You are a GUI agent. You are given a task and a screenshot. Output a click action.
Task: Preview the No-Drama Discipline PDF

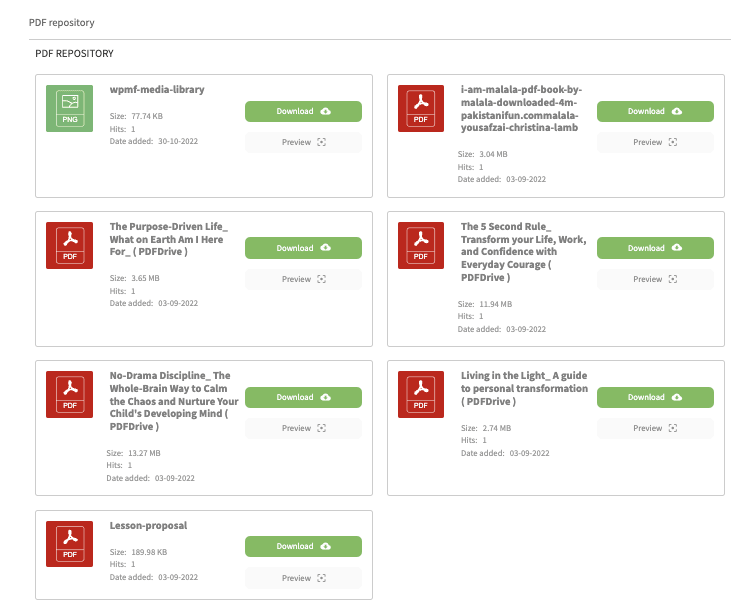303,428
